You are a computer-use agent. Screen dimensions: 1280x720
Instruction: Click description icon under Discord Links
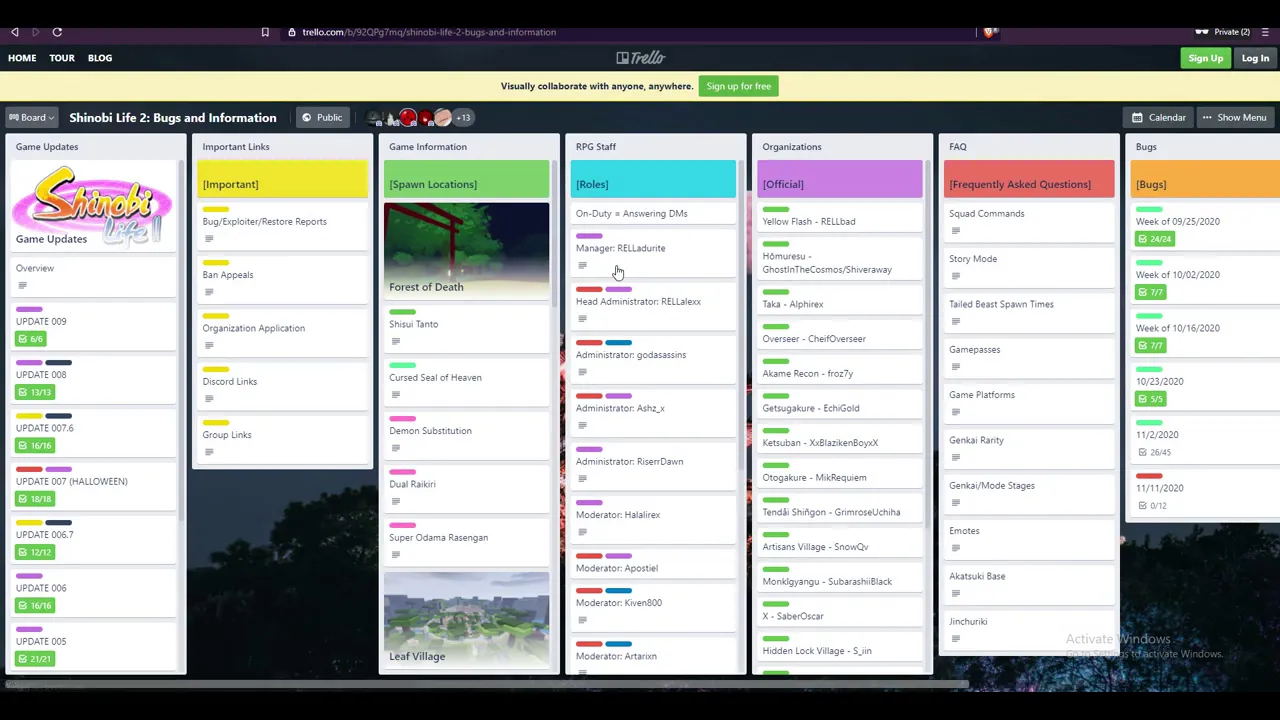[208, 399]
